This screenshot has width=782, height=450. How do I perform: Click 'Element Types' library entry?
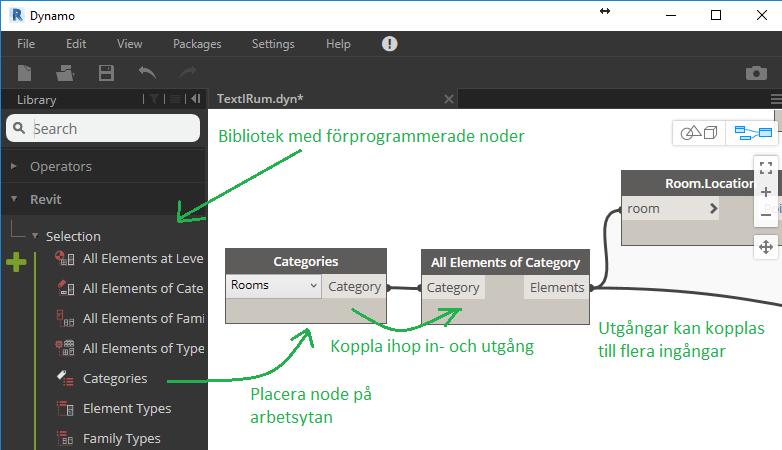tap(127, 409)
